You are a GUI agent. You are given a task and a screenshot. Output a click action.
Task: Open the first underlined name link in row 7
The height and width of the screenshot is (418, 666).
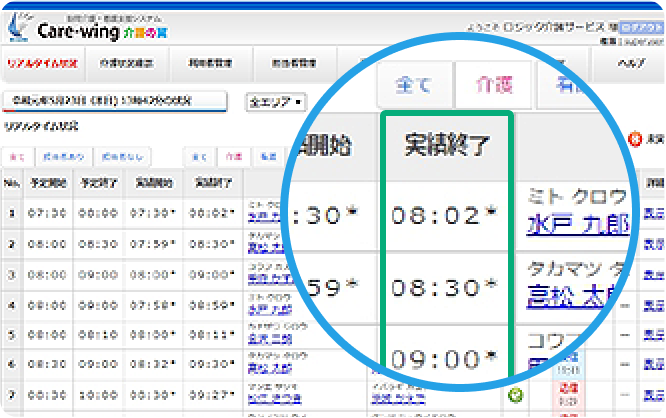point(275,398)
